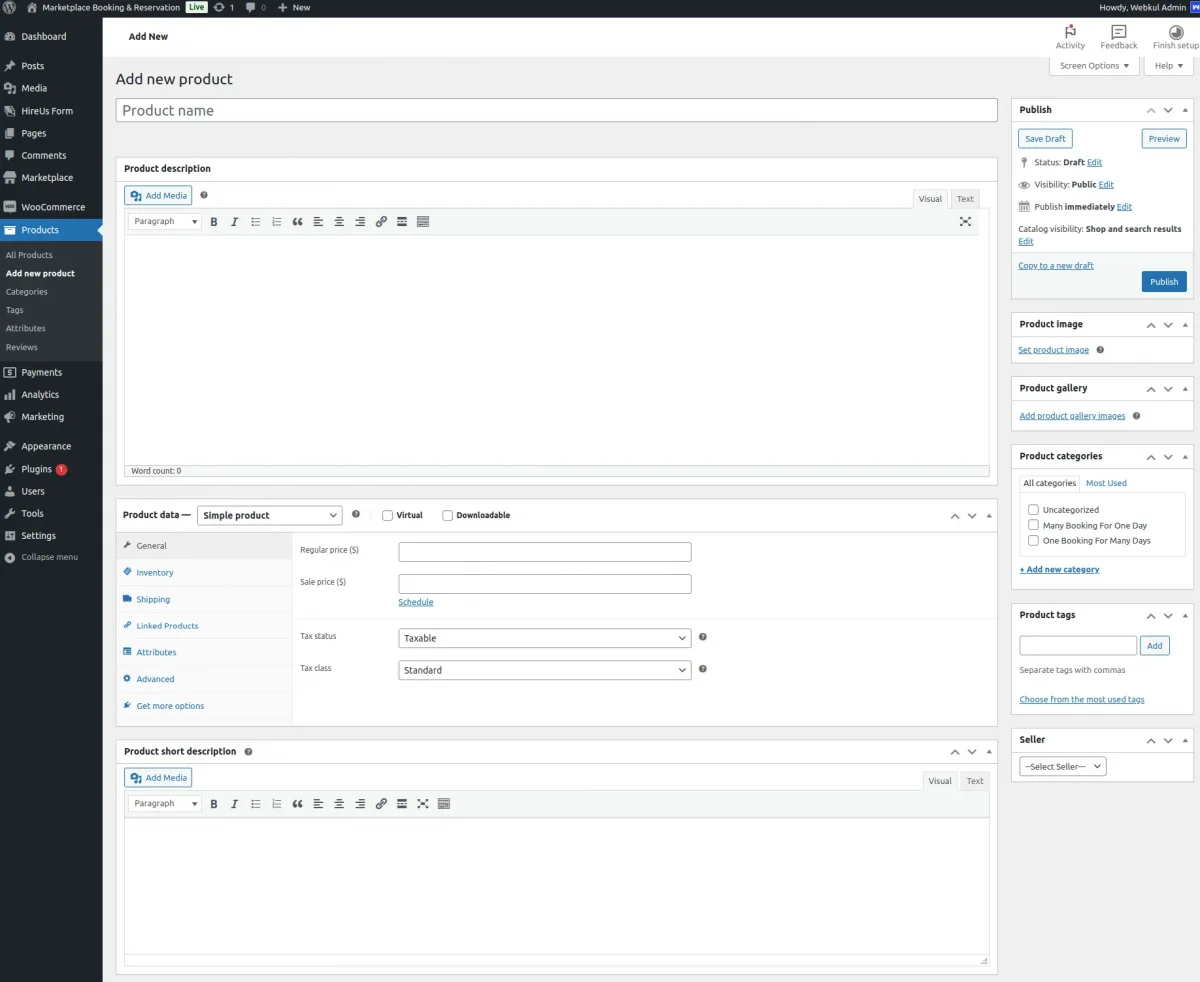This screenshot has height=982, width=1200.
Task: Open the Tax class dropdown
Action: point(544,668)
